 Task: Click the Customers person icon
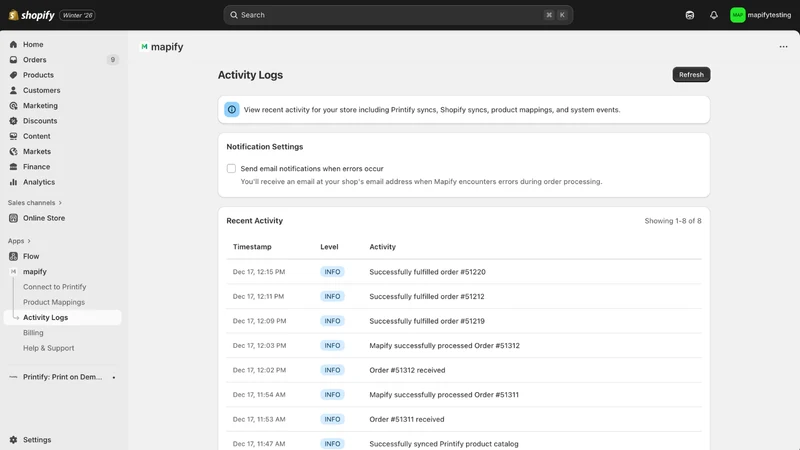click(x=13, y=90)
